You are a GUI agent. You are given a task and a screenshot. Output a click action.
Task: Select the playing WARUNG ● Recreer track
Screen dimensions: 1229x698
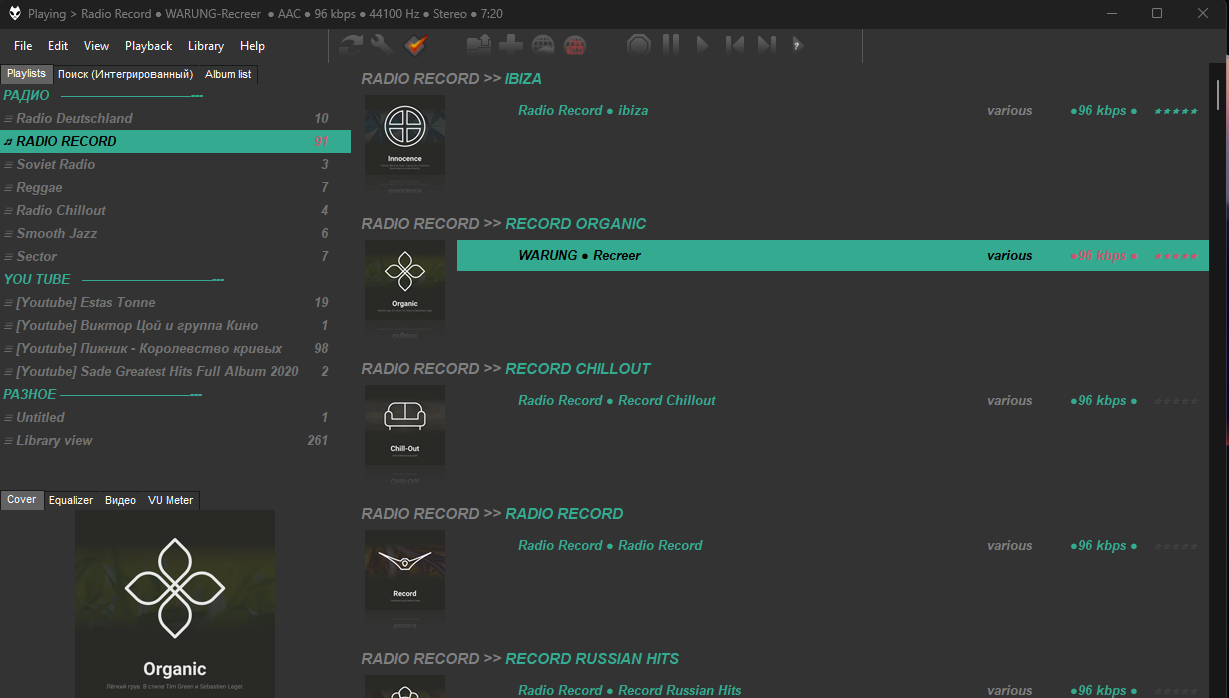point(832,255)
